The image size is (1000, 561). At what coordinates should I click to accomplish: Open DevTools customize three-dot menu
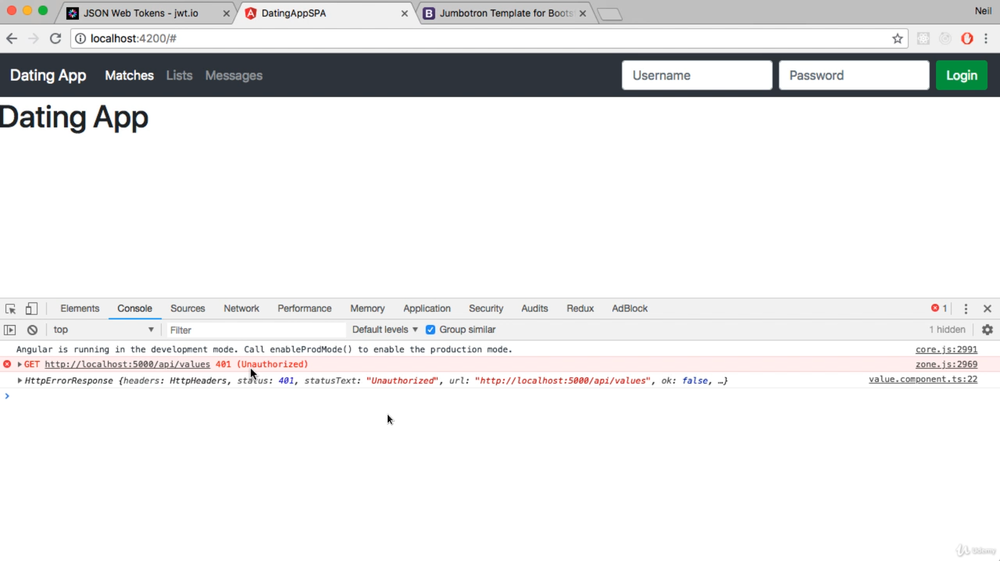(966, 309)
